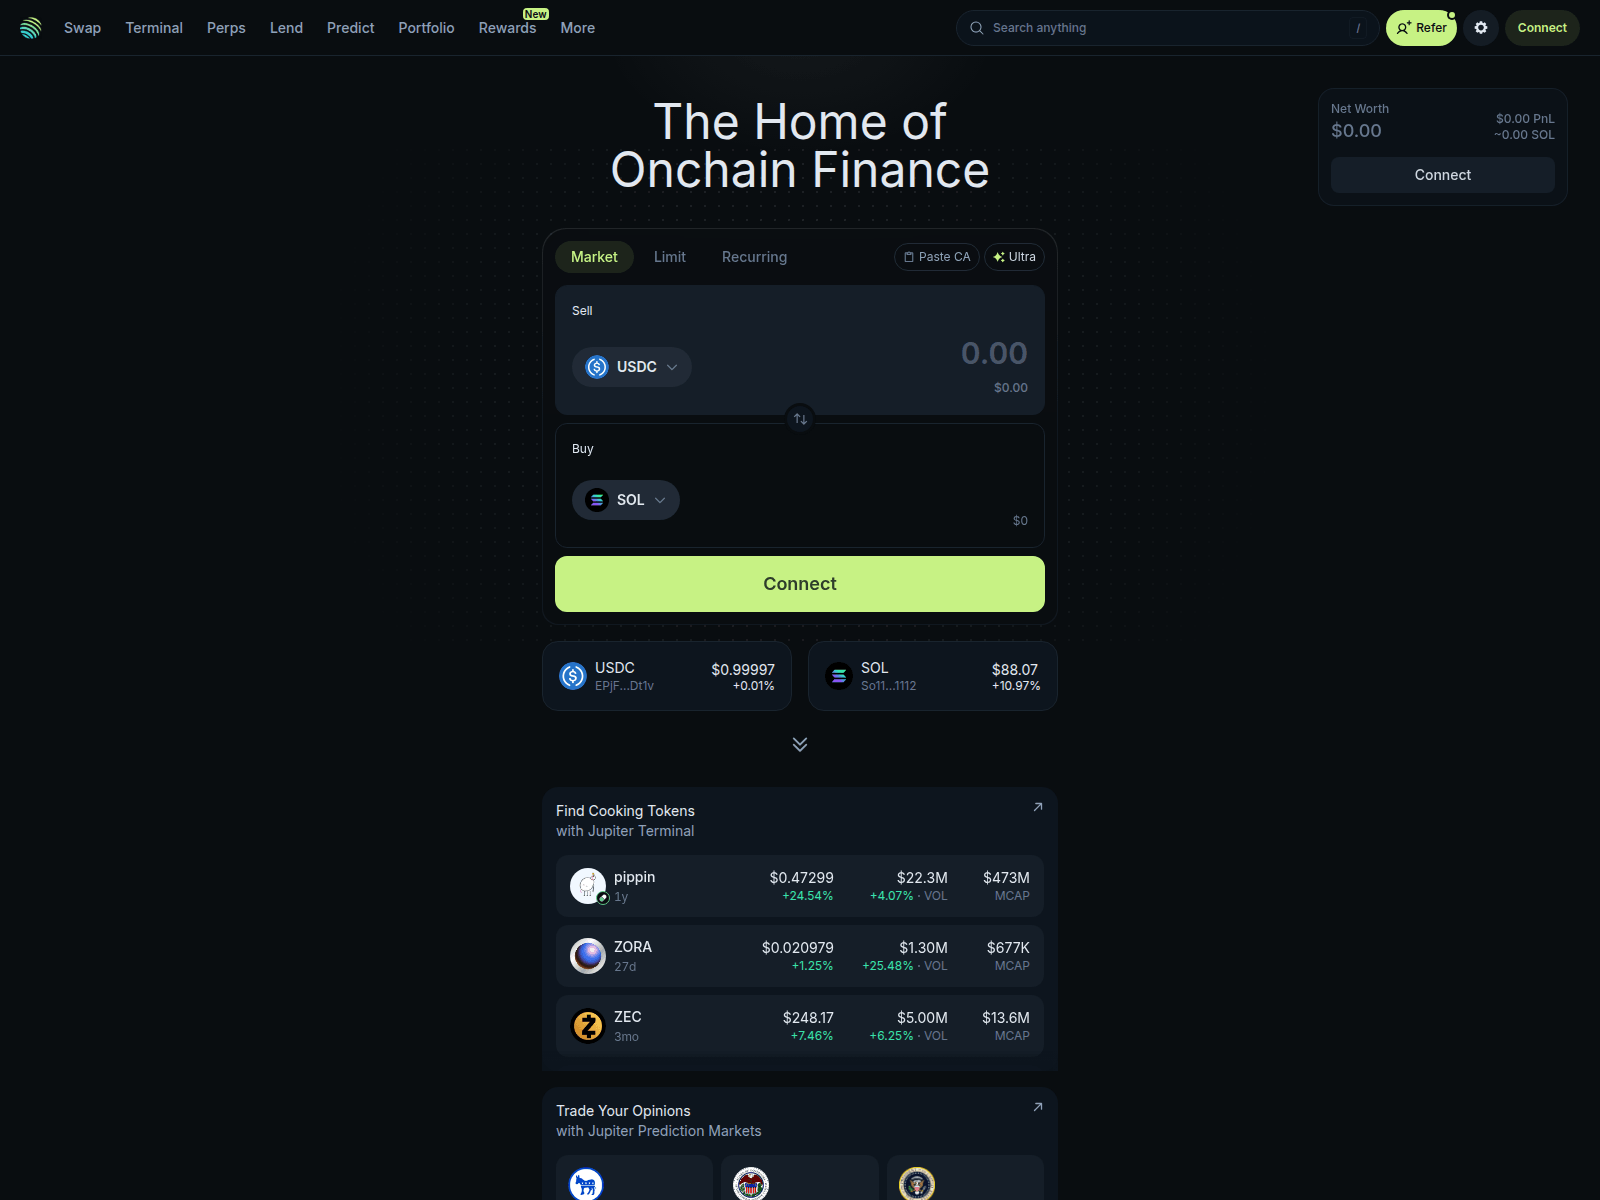Open the More menu
The image size is (1600, 1200).
[x=578, y=28]
